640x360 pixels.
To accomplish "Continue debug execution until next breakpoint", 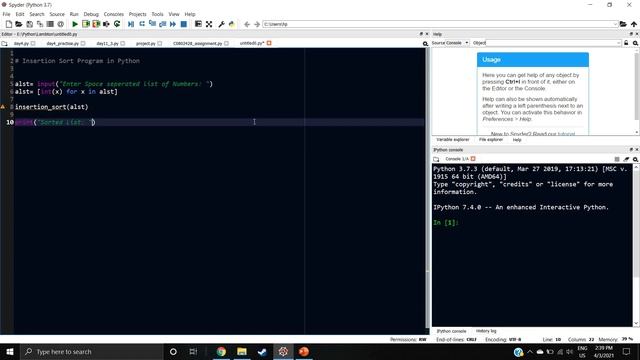I will [173, 24].
